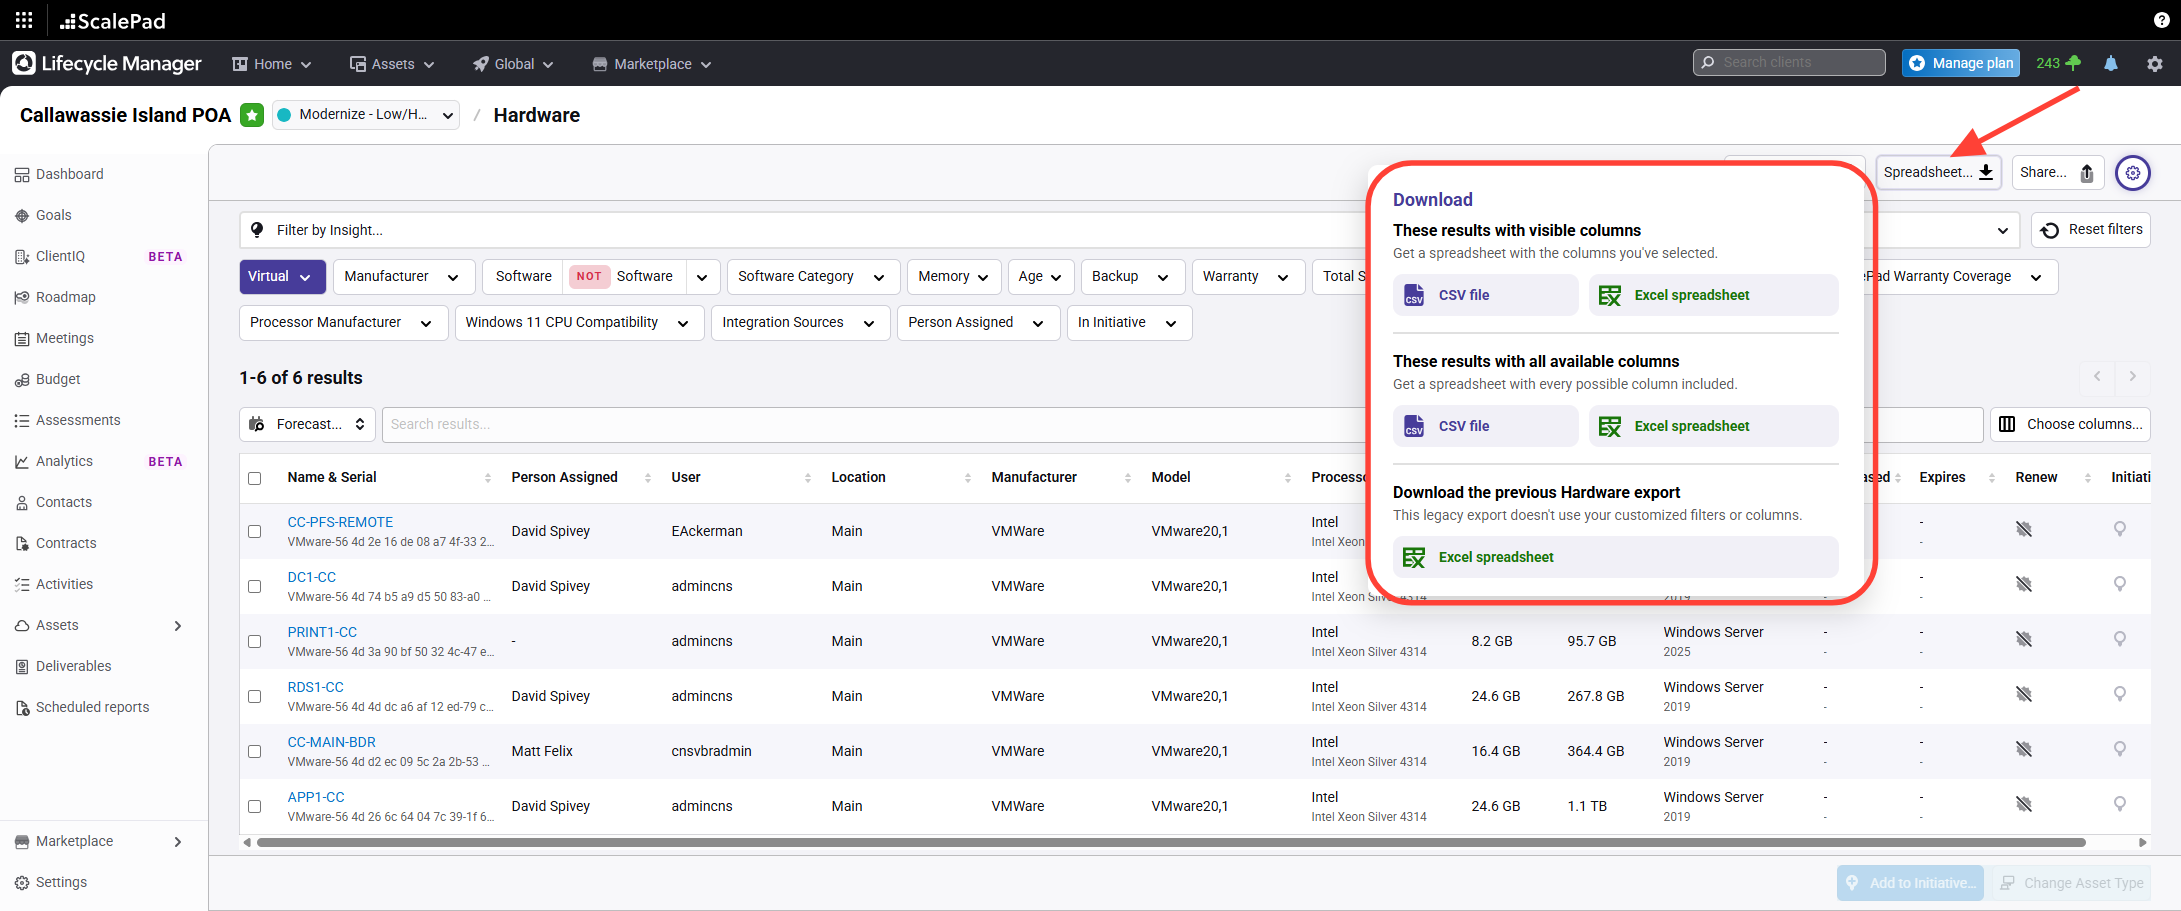Click the green star favorite icon
The width and height of the screenshot is (2181, 911).
[x=252, y=115]
